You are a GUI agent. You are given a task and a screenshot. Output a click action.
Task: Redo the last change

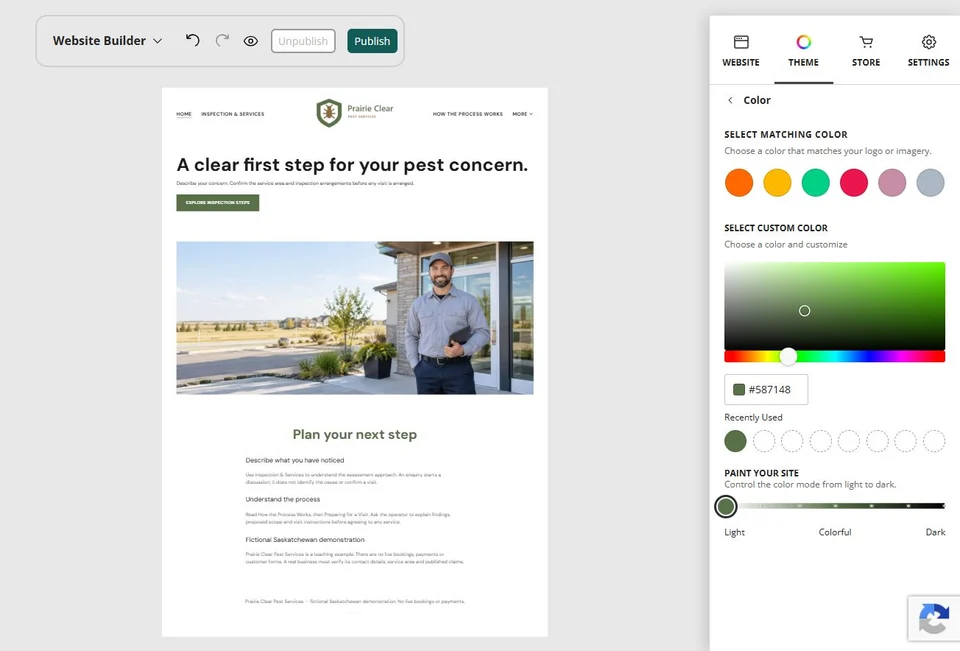click(x=222, y=40)
